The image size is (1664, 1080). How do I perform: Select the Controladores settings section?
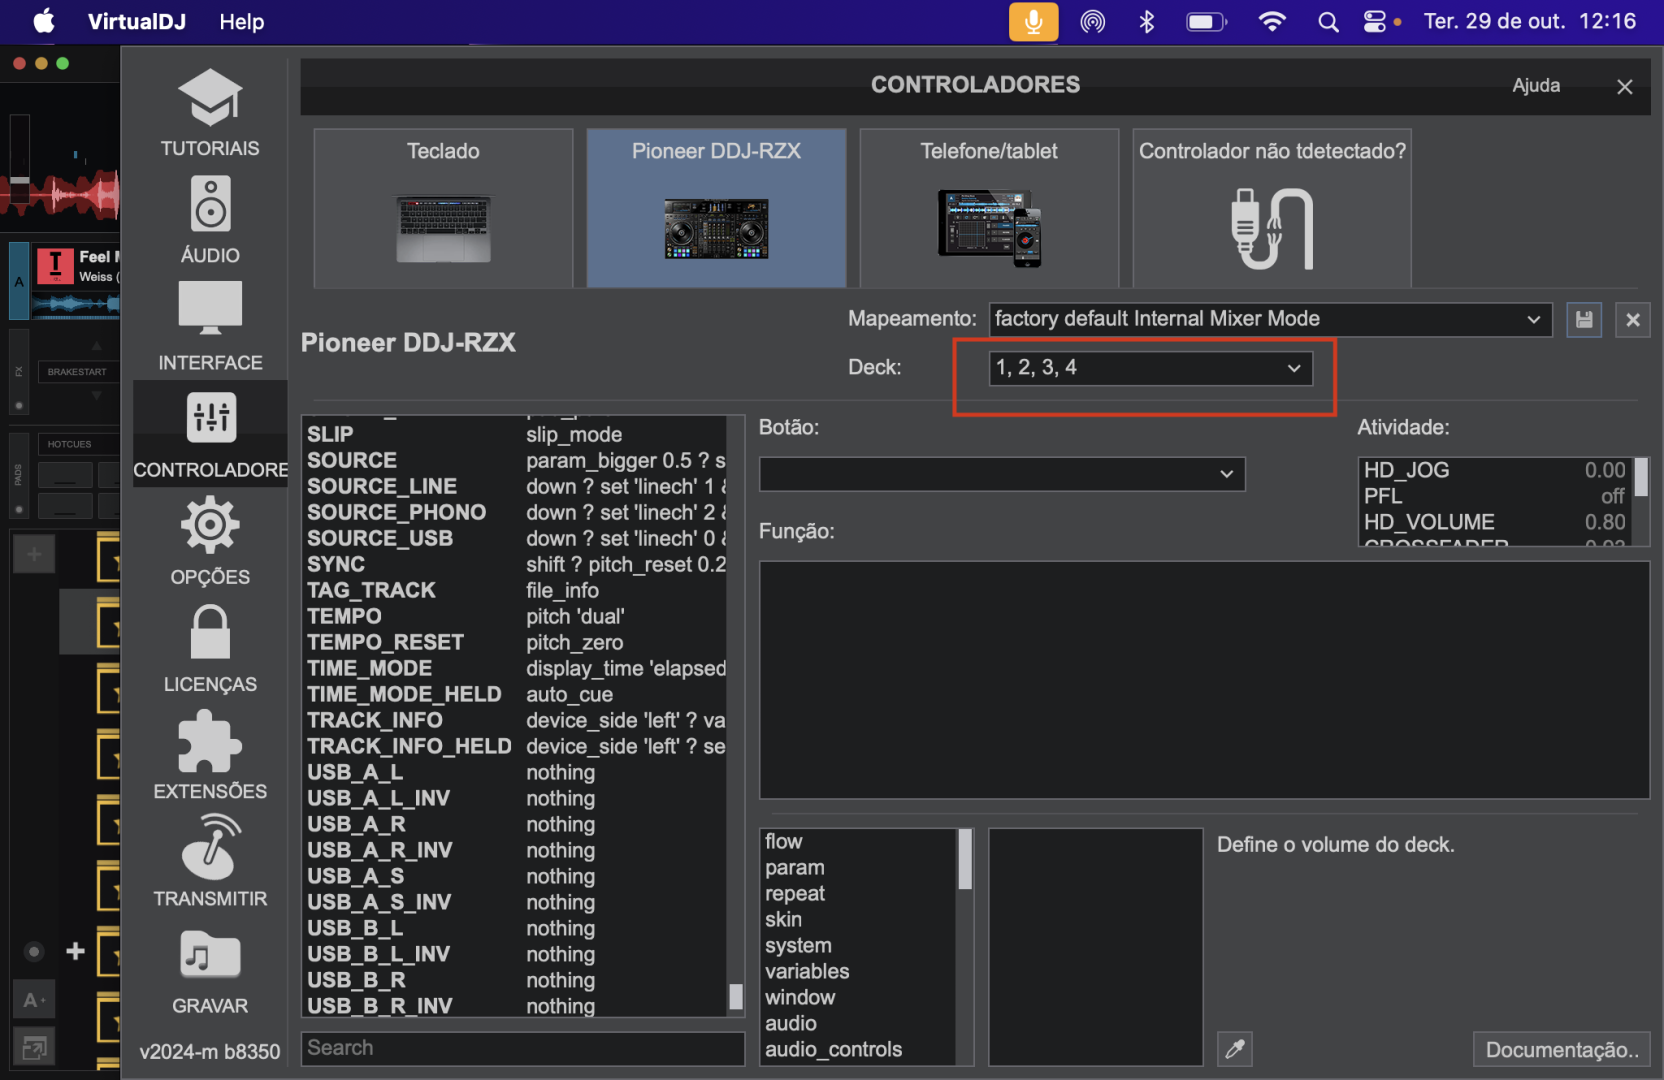[x=210, y=434]
